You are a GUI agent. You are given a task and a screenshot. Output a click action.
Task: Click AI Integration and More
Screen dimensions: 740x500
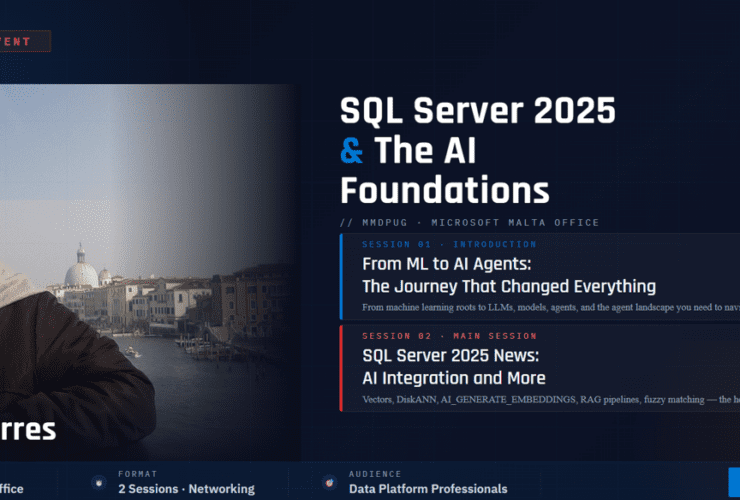pyautogui.click(x=454, y=378)
